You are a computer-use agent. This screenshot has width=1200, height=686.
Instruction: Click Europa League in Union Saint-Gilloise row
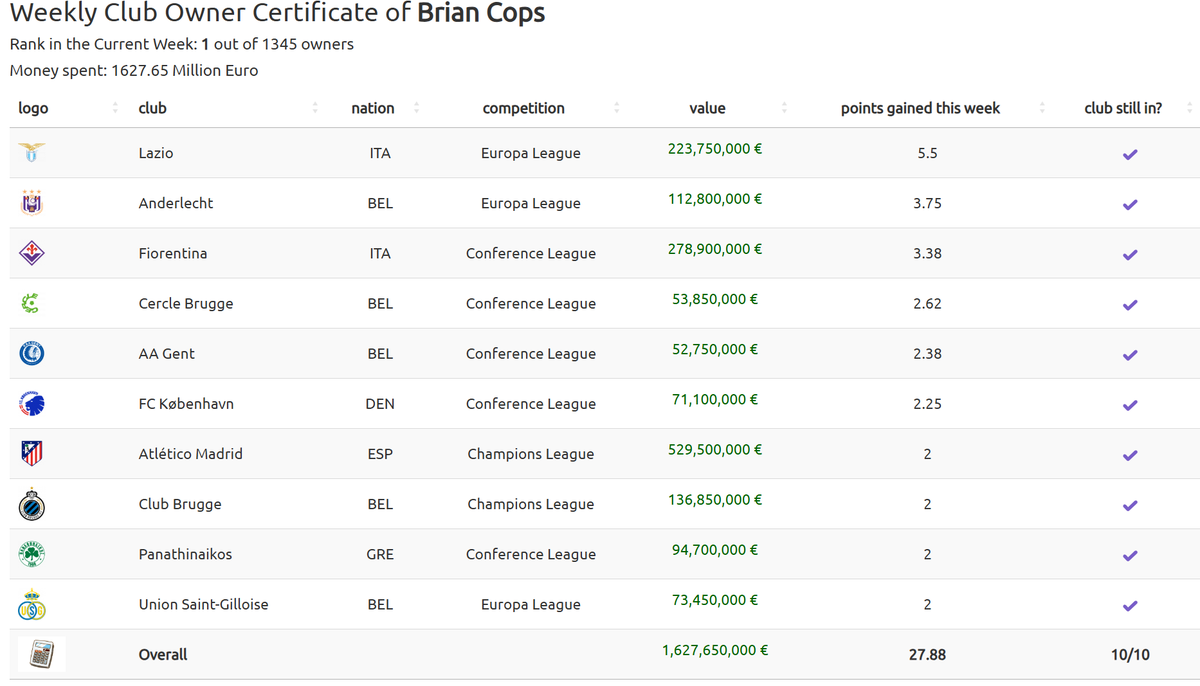[531, 604]
